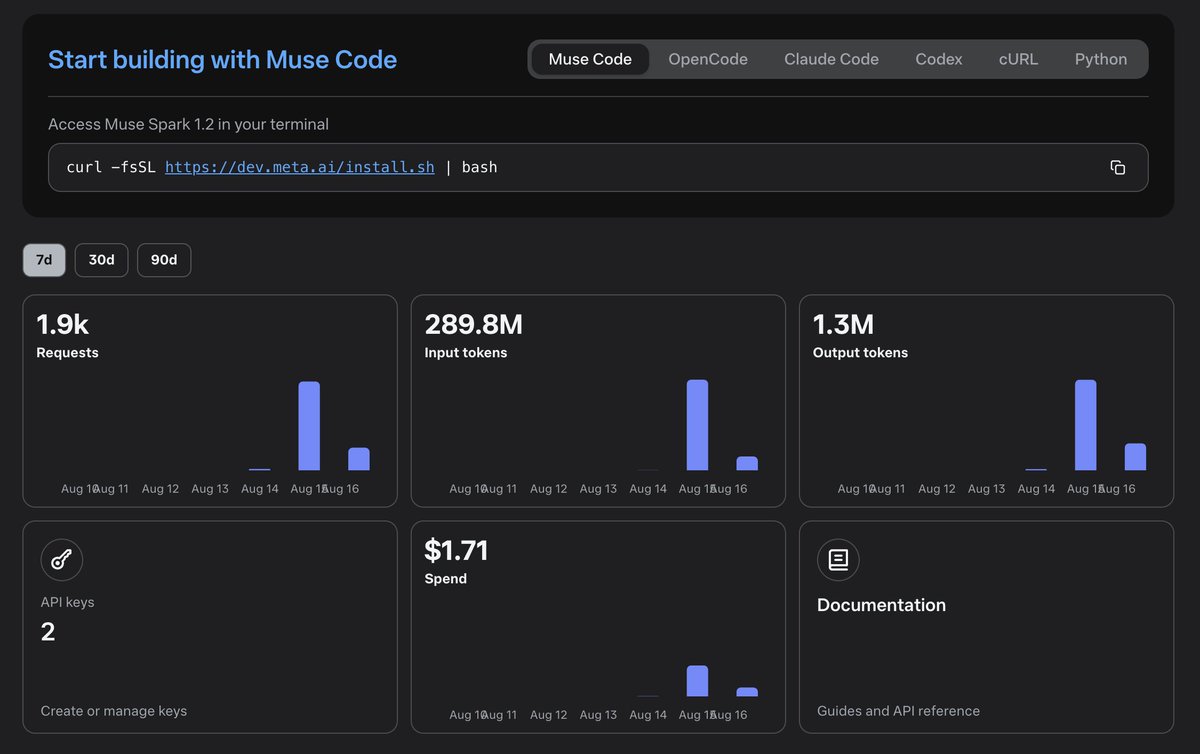Click the Aug 15 bar in Output tokens chart
Screen dimensions: 1200x754
(x=1085, y=425)
